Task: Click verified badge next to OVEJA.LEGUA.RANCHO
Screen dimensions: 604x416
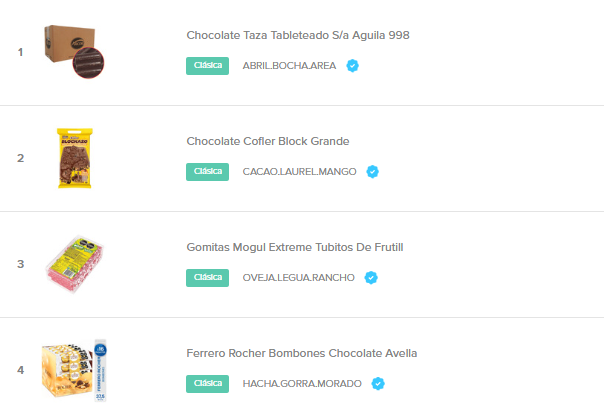Action: [x=371, y=277]
